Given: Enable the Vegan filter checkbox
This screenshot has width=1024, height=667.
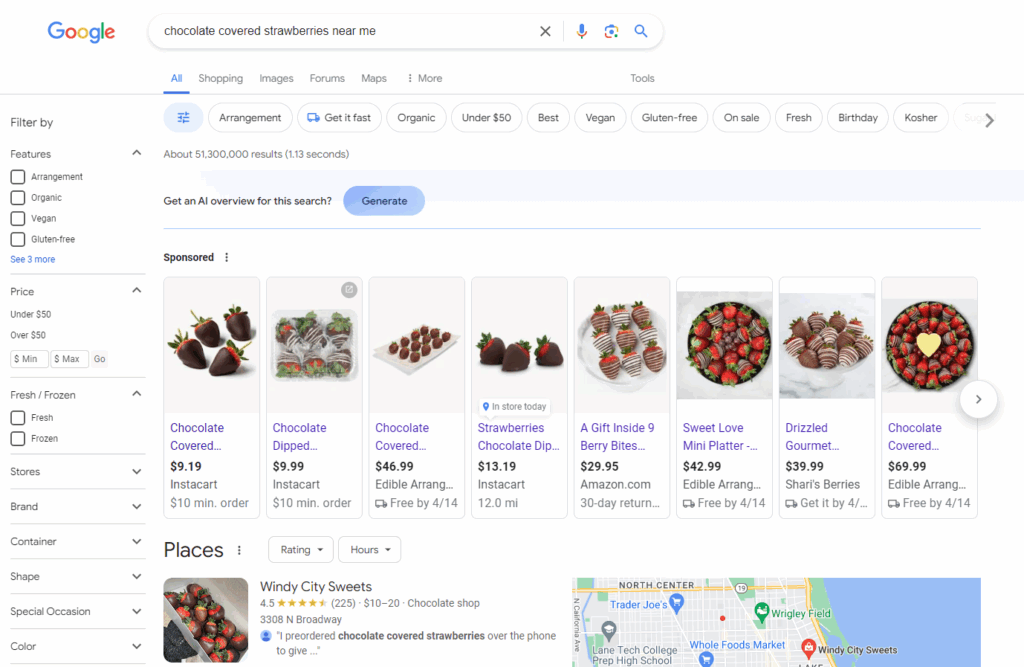Looking at the screenshot, I should click(18, 219).
